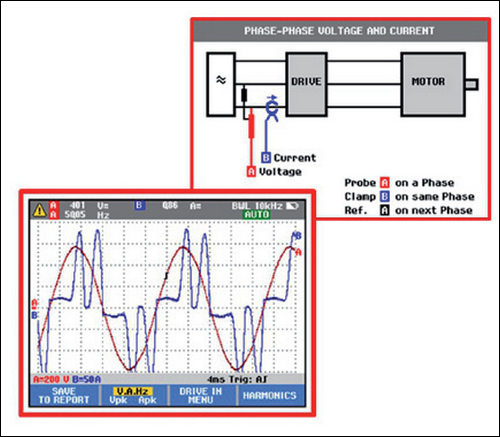Click the blue B channel header badge

(139, 205)
